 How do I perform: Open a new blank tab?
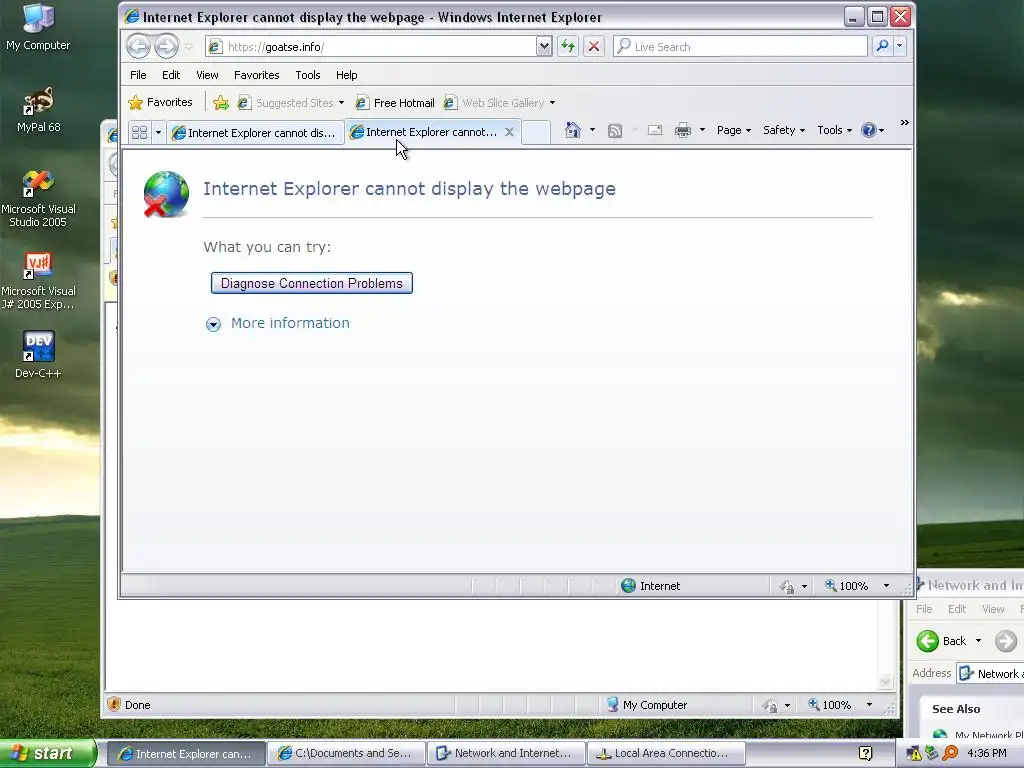(536, 132)
